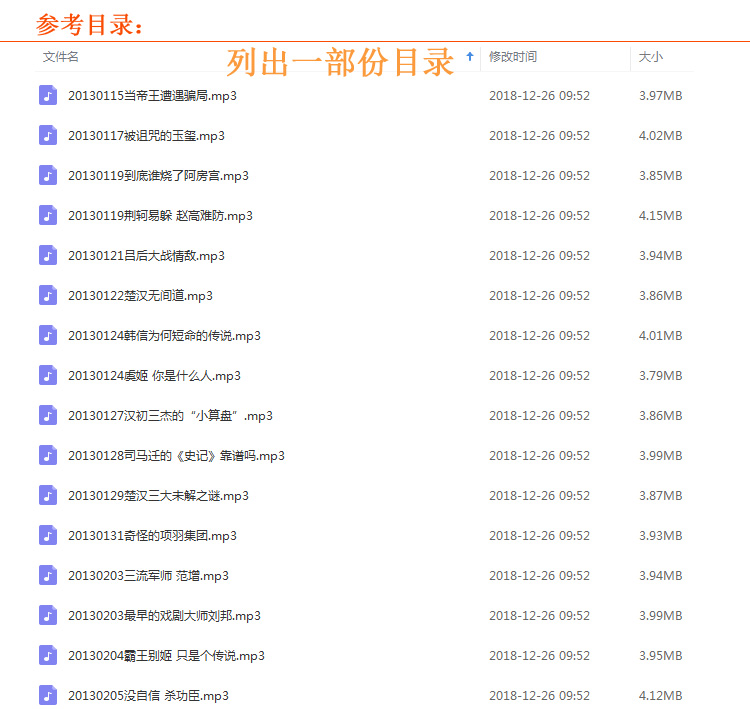
Task: Click 20130203最早的戏剧大师刘邦.mp3 file name
Action: pyautogui.click(x=164, y=616)
